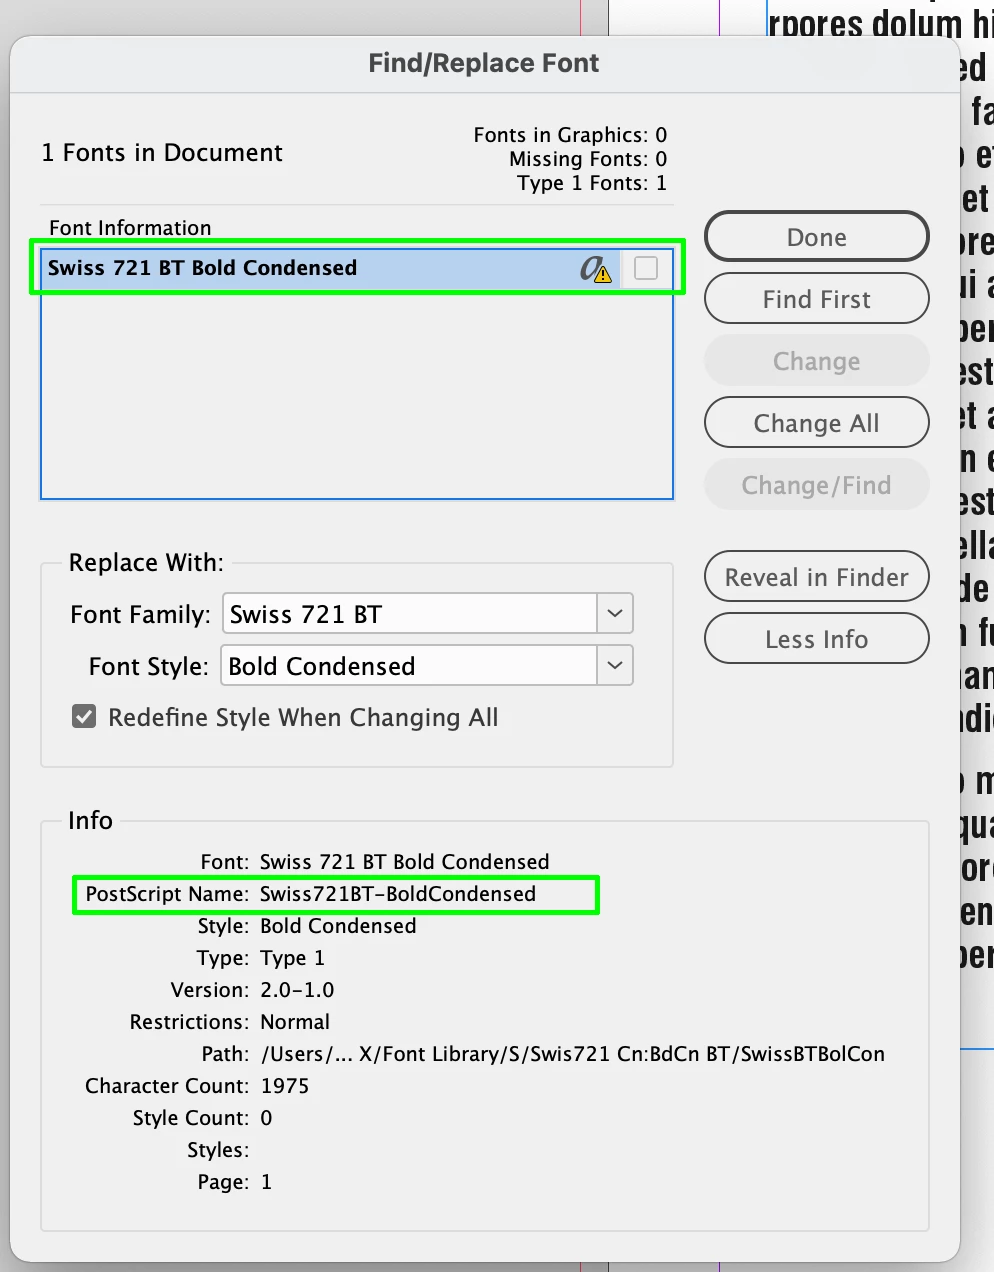Open the Font Family dropdown arrow
Viewport: 994px width, 1272px height.
pyautogui.click(x=615, y=614)
